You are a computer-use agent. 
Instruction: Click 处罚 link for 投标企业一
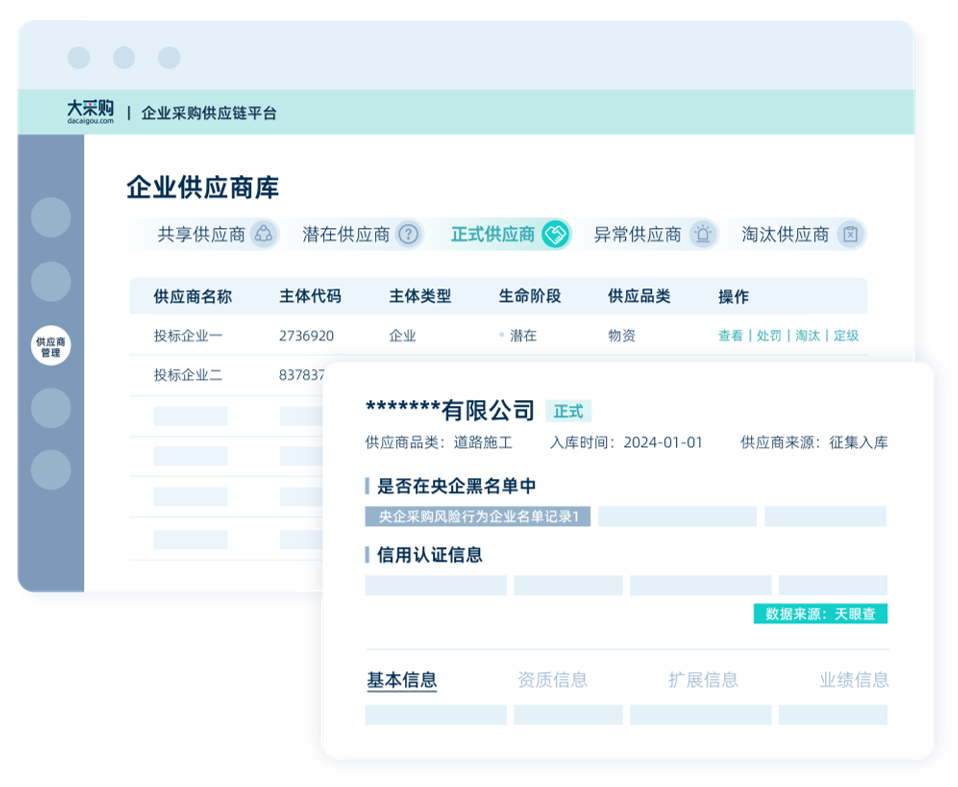pos(768,336)
